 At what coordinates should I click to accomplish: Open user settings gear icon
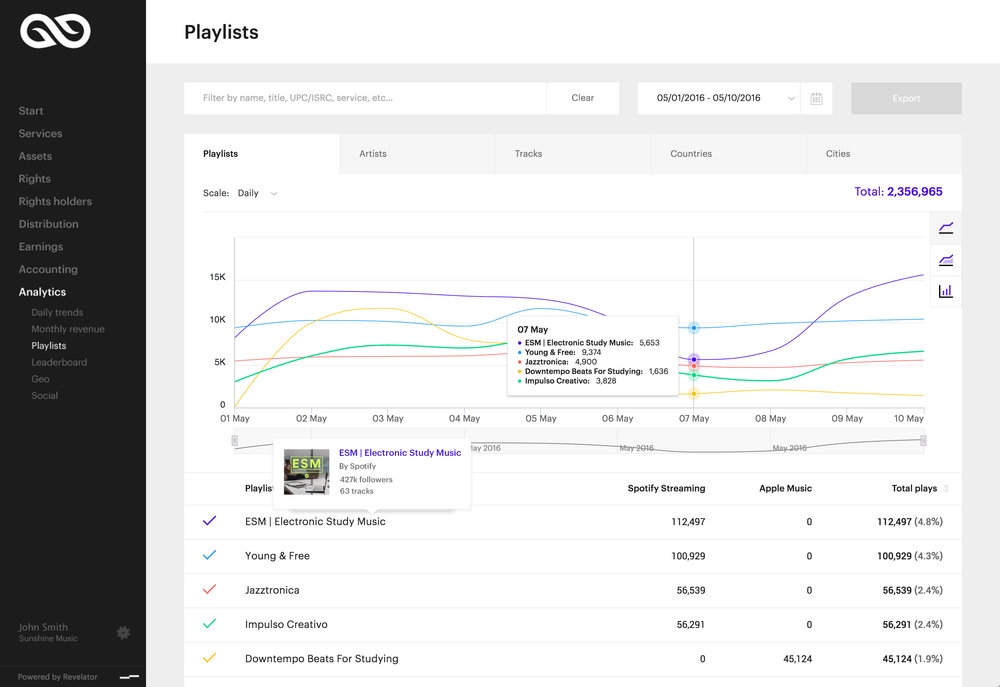(x=123, y=632)
